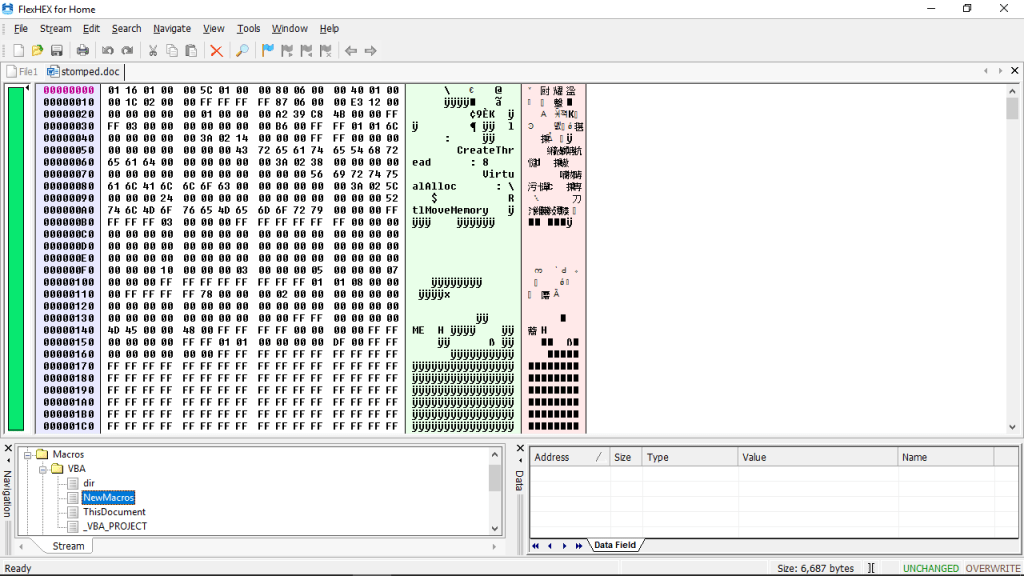The width and height of the screenshot is (1024, 576).
Task: Click the New file toolbar icon
Action: pos(18,51)
